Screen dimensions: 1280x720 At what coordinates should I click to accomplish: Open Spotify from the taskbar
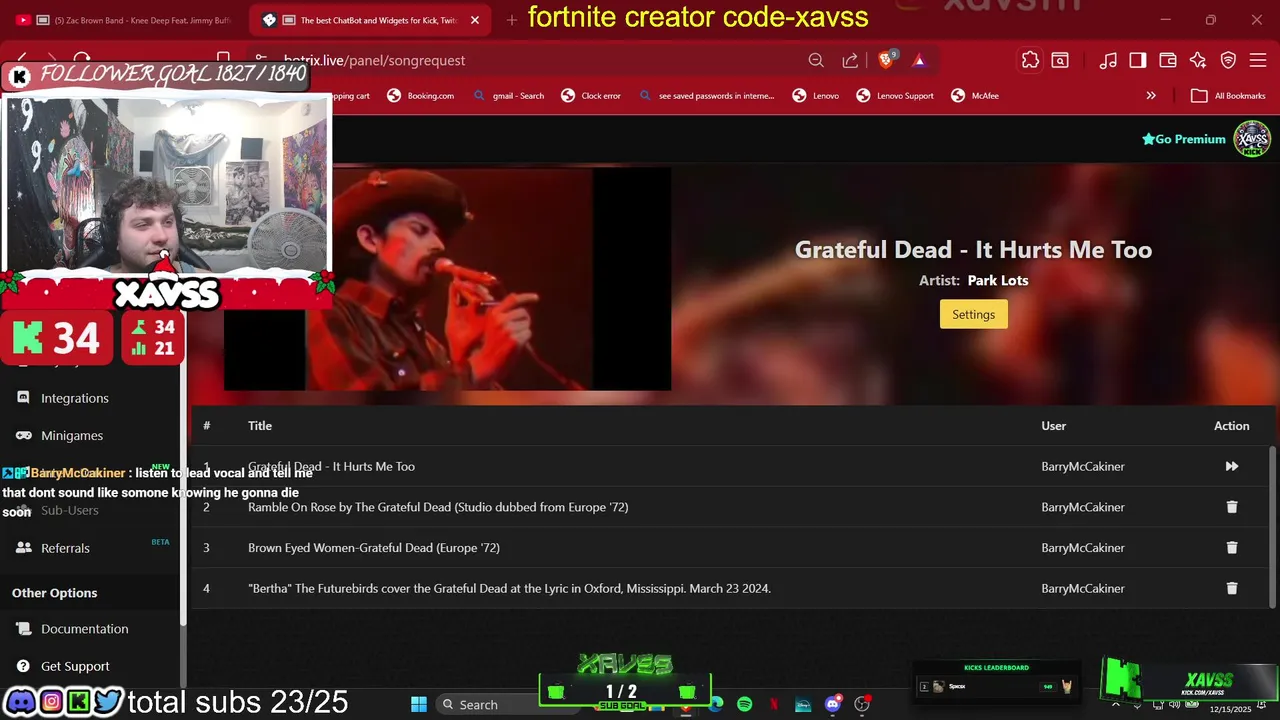tap(745, 704)
